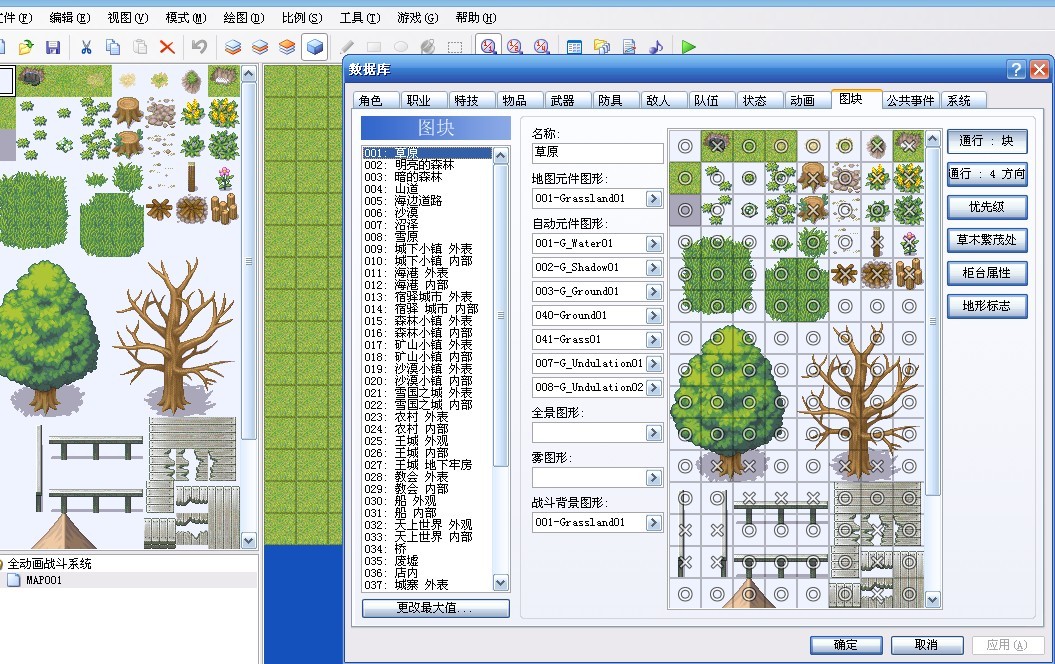Screen dimensions: 1055x664
Task: Click the 名称 name input field
Action: pyautogui.click(x=597, y=153)
